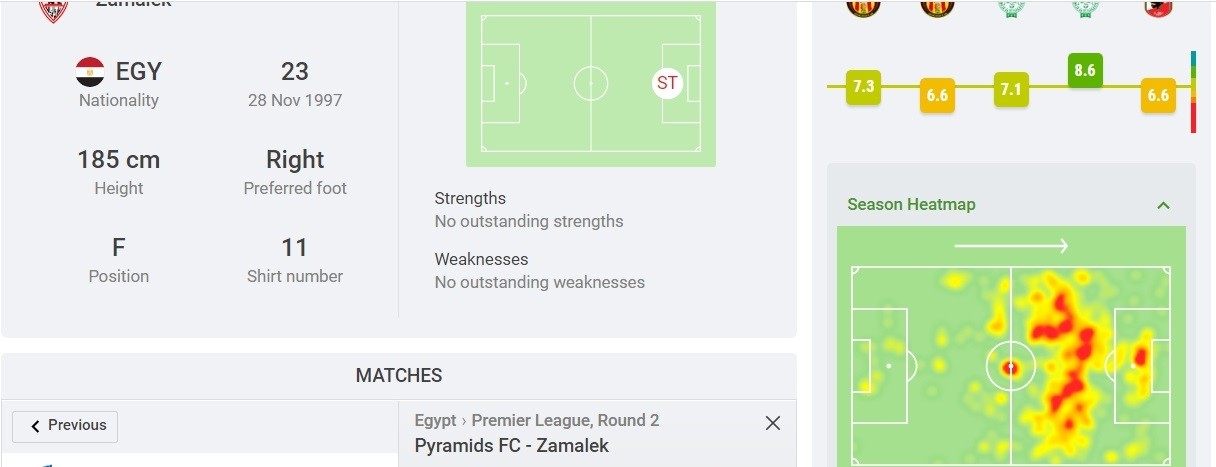Click the ST position marker on pitch
The height and width of the screenshot is (467, 1216).
pos(667,83)
